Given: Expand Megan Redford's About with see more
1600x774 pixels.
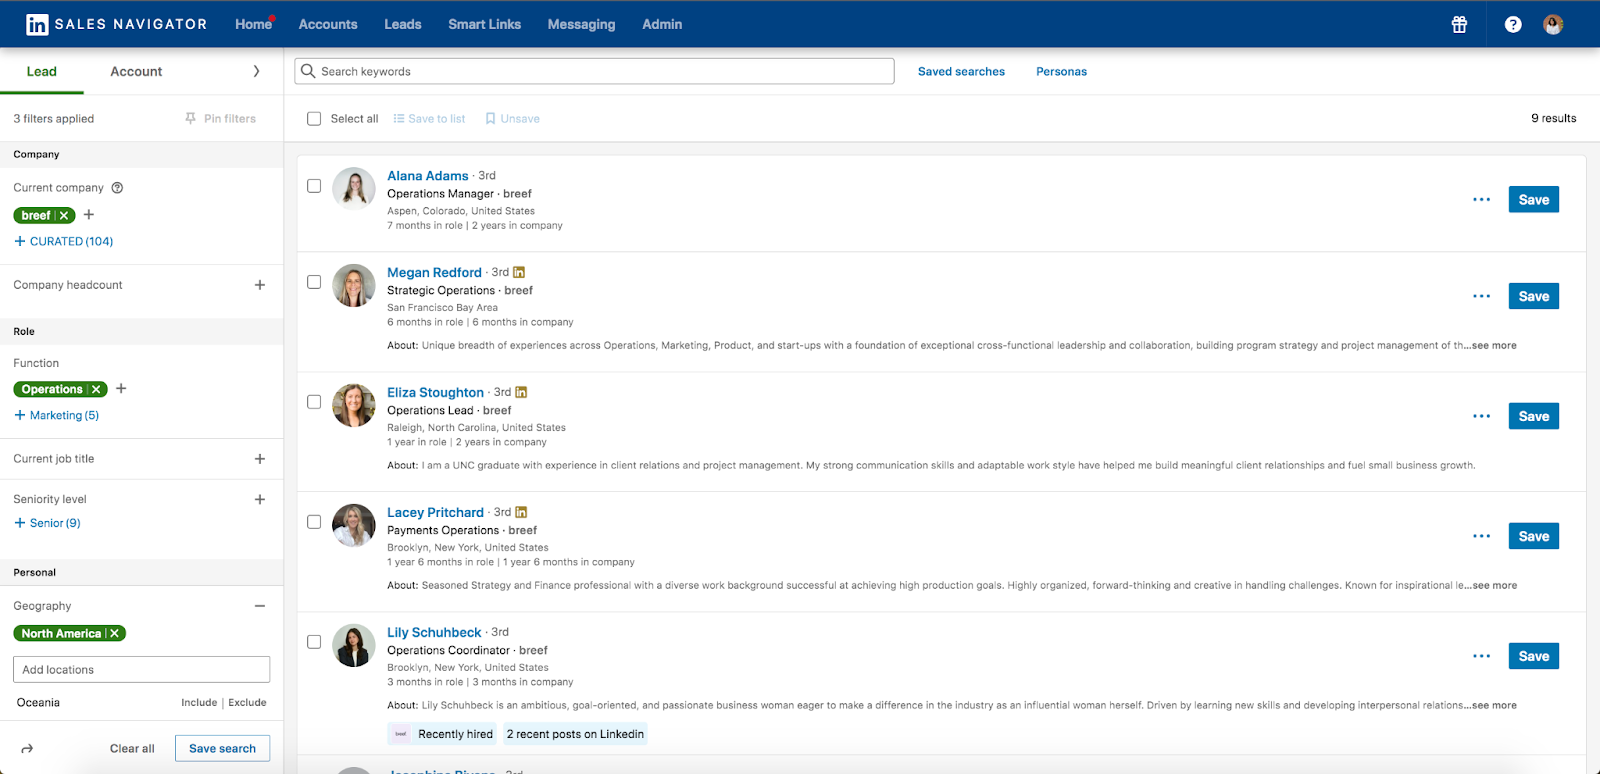Looking at the screenshot, I should pyautogui.click(x=1493, y=345).
